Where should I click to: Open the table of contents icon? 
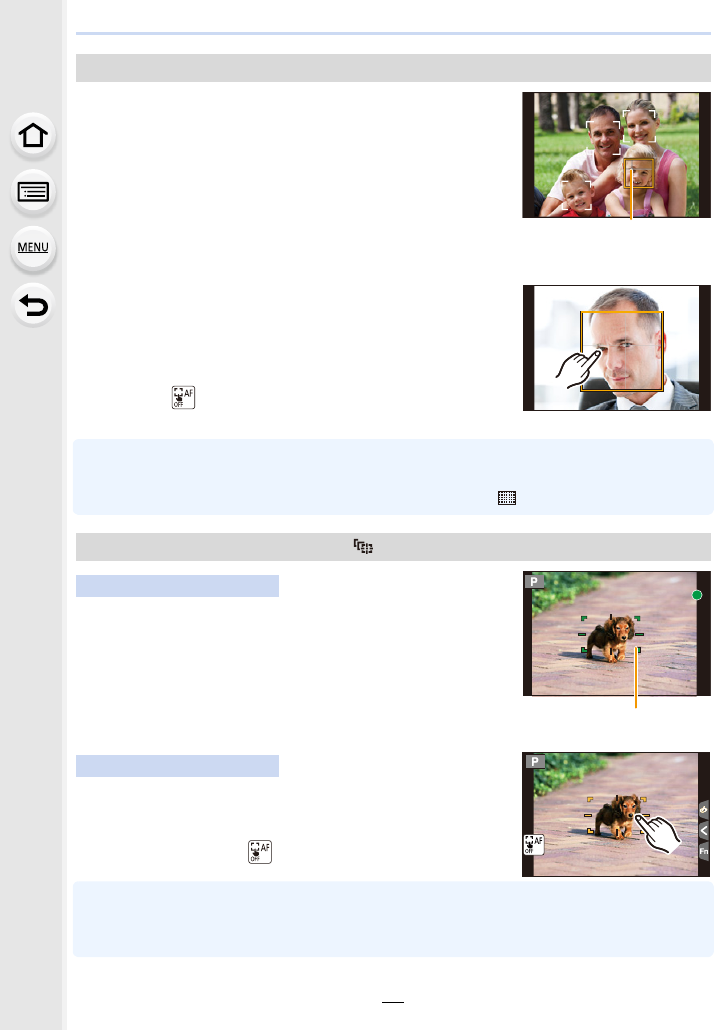[x=33, y=192]
